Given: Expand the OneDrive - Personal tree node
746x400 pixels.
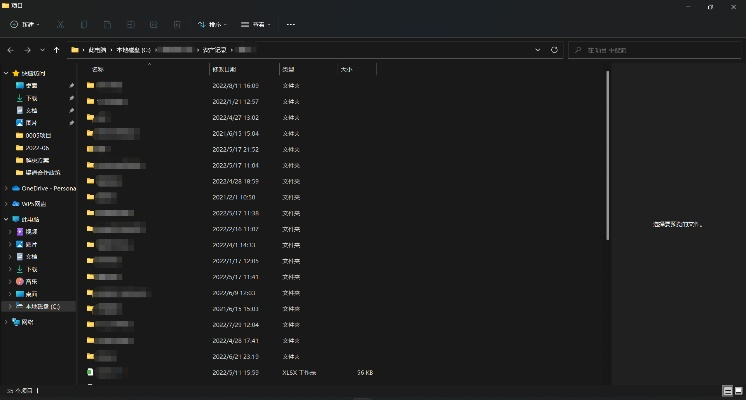Looking at the screenshot, I should tap(7, 188).
